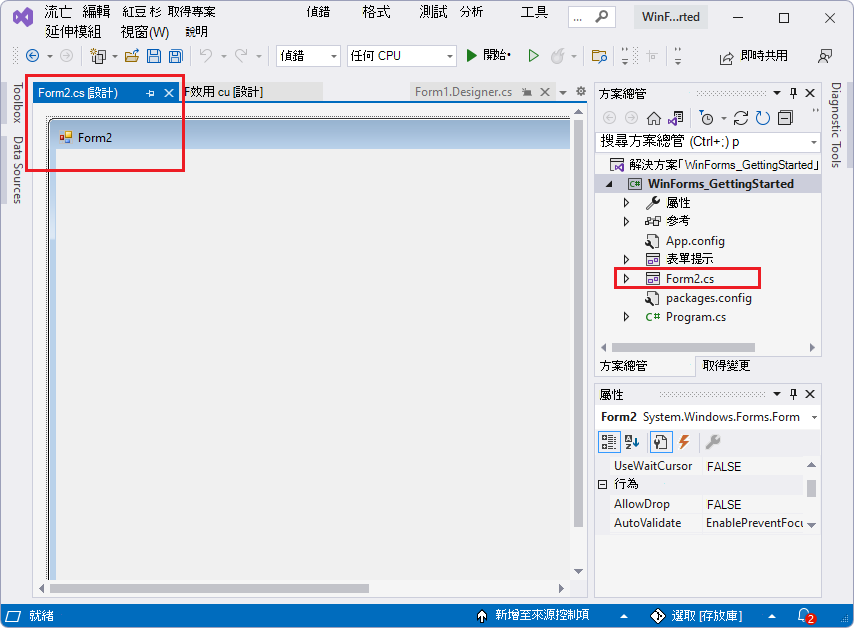Collapse all nodes via Collapse All icon
Image resolution: width=854 pixels, height=628 pixels.
click(786, 117)
